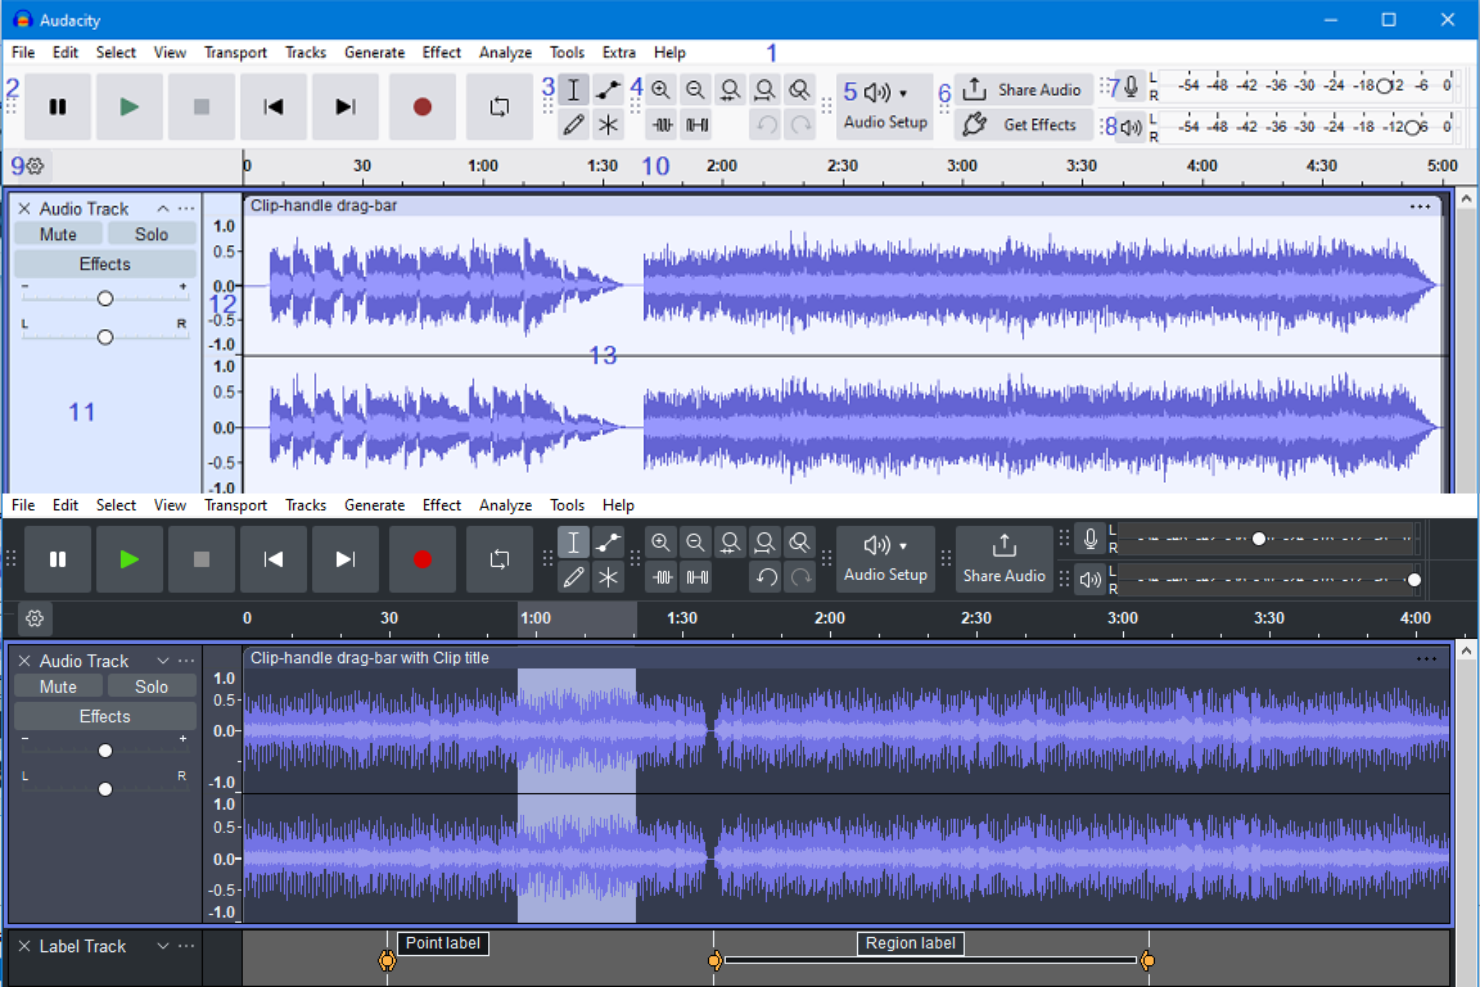The image size is (1480, 987).
Task: Open the Extra menu
Action: (619, 53)
